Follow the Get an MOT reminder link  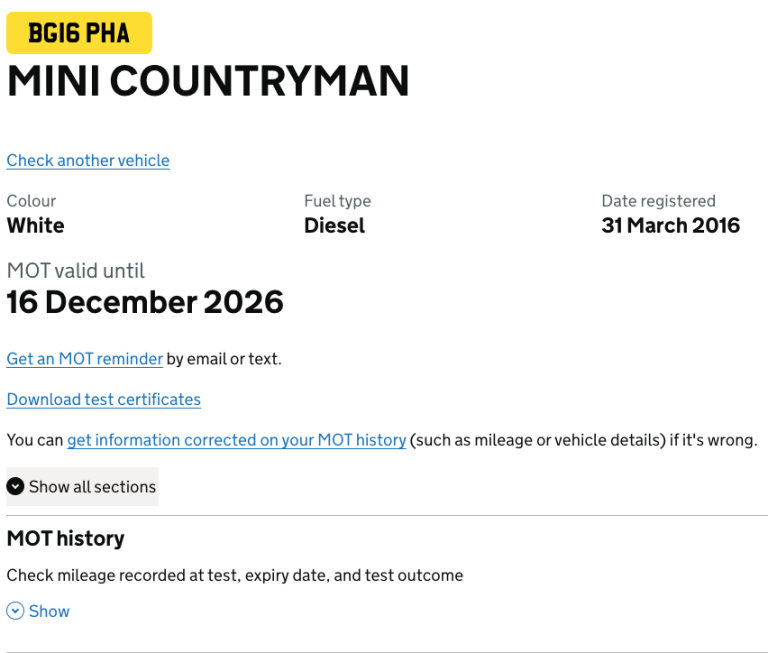click(85, 358)
